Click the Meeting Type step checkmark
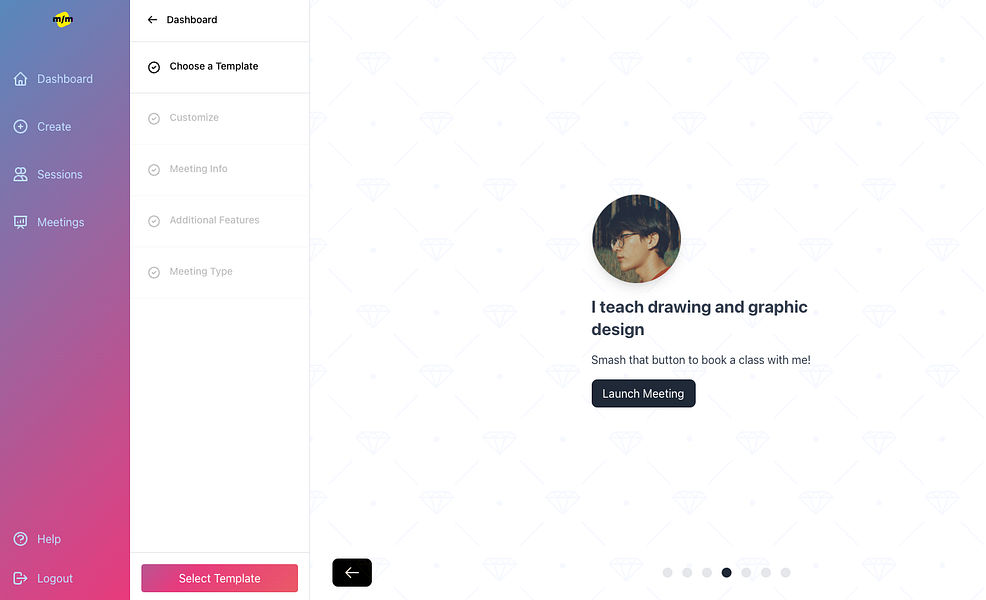 154,272
